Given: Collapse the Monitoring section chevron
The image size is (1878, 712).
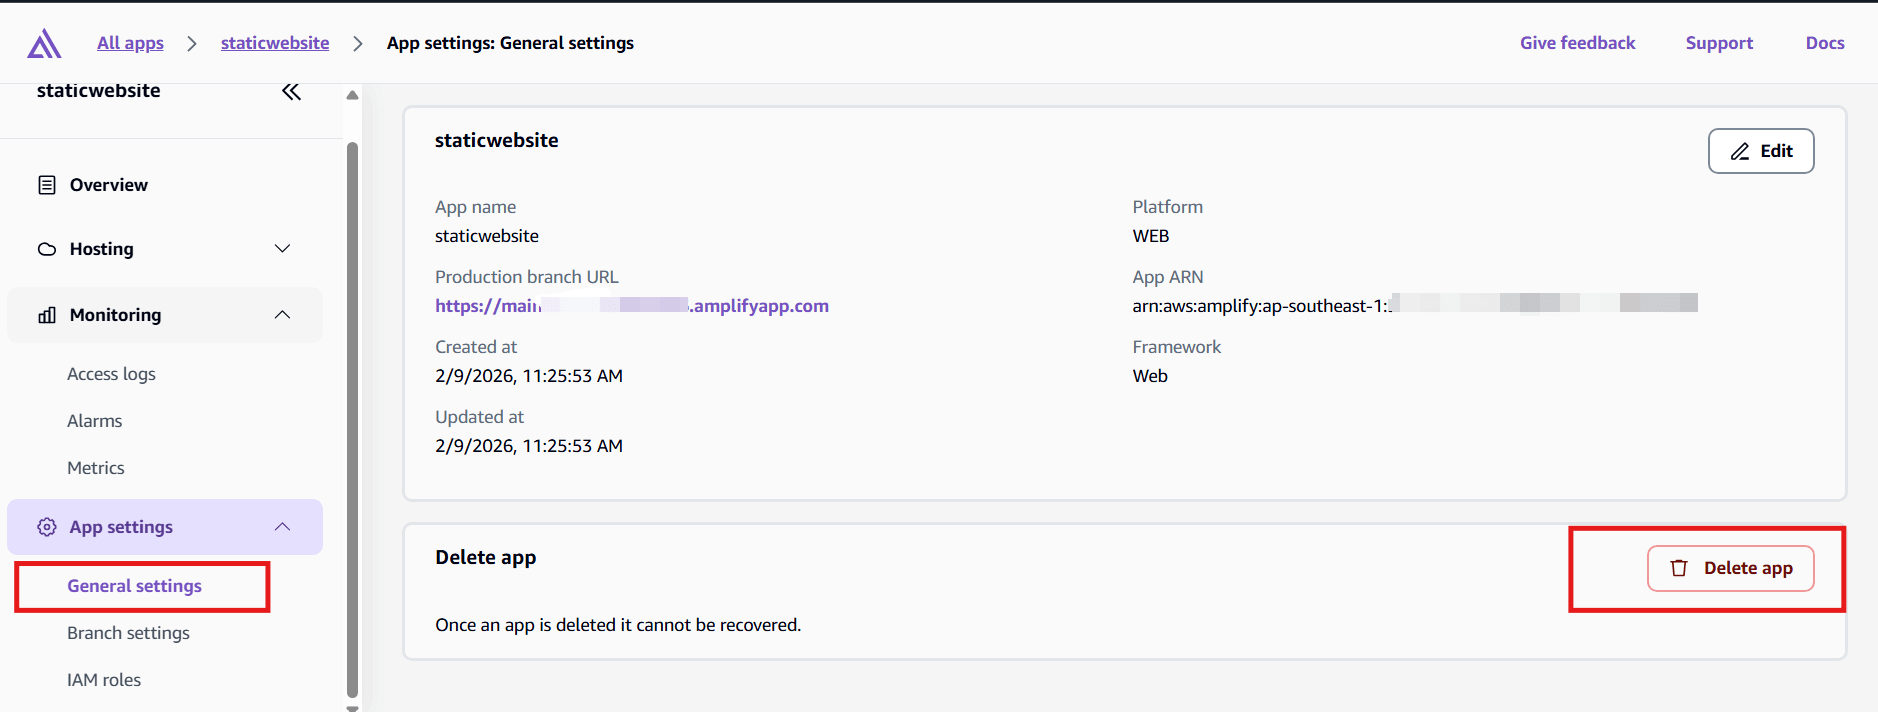Looking at the screenshot, I should pos(283,315).
